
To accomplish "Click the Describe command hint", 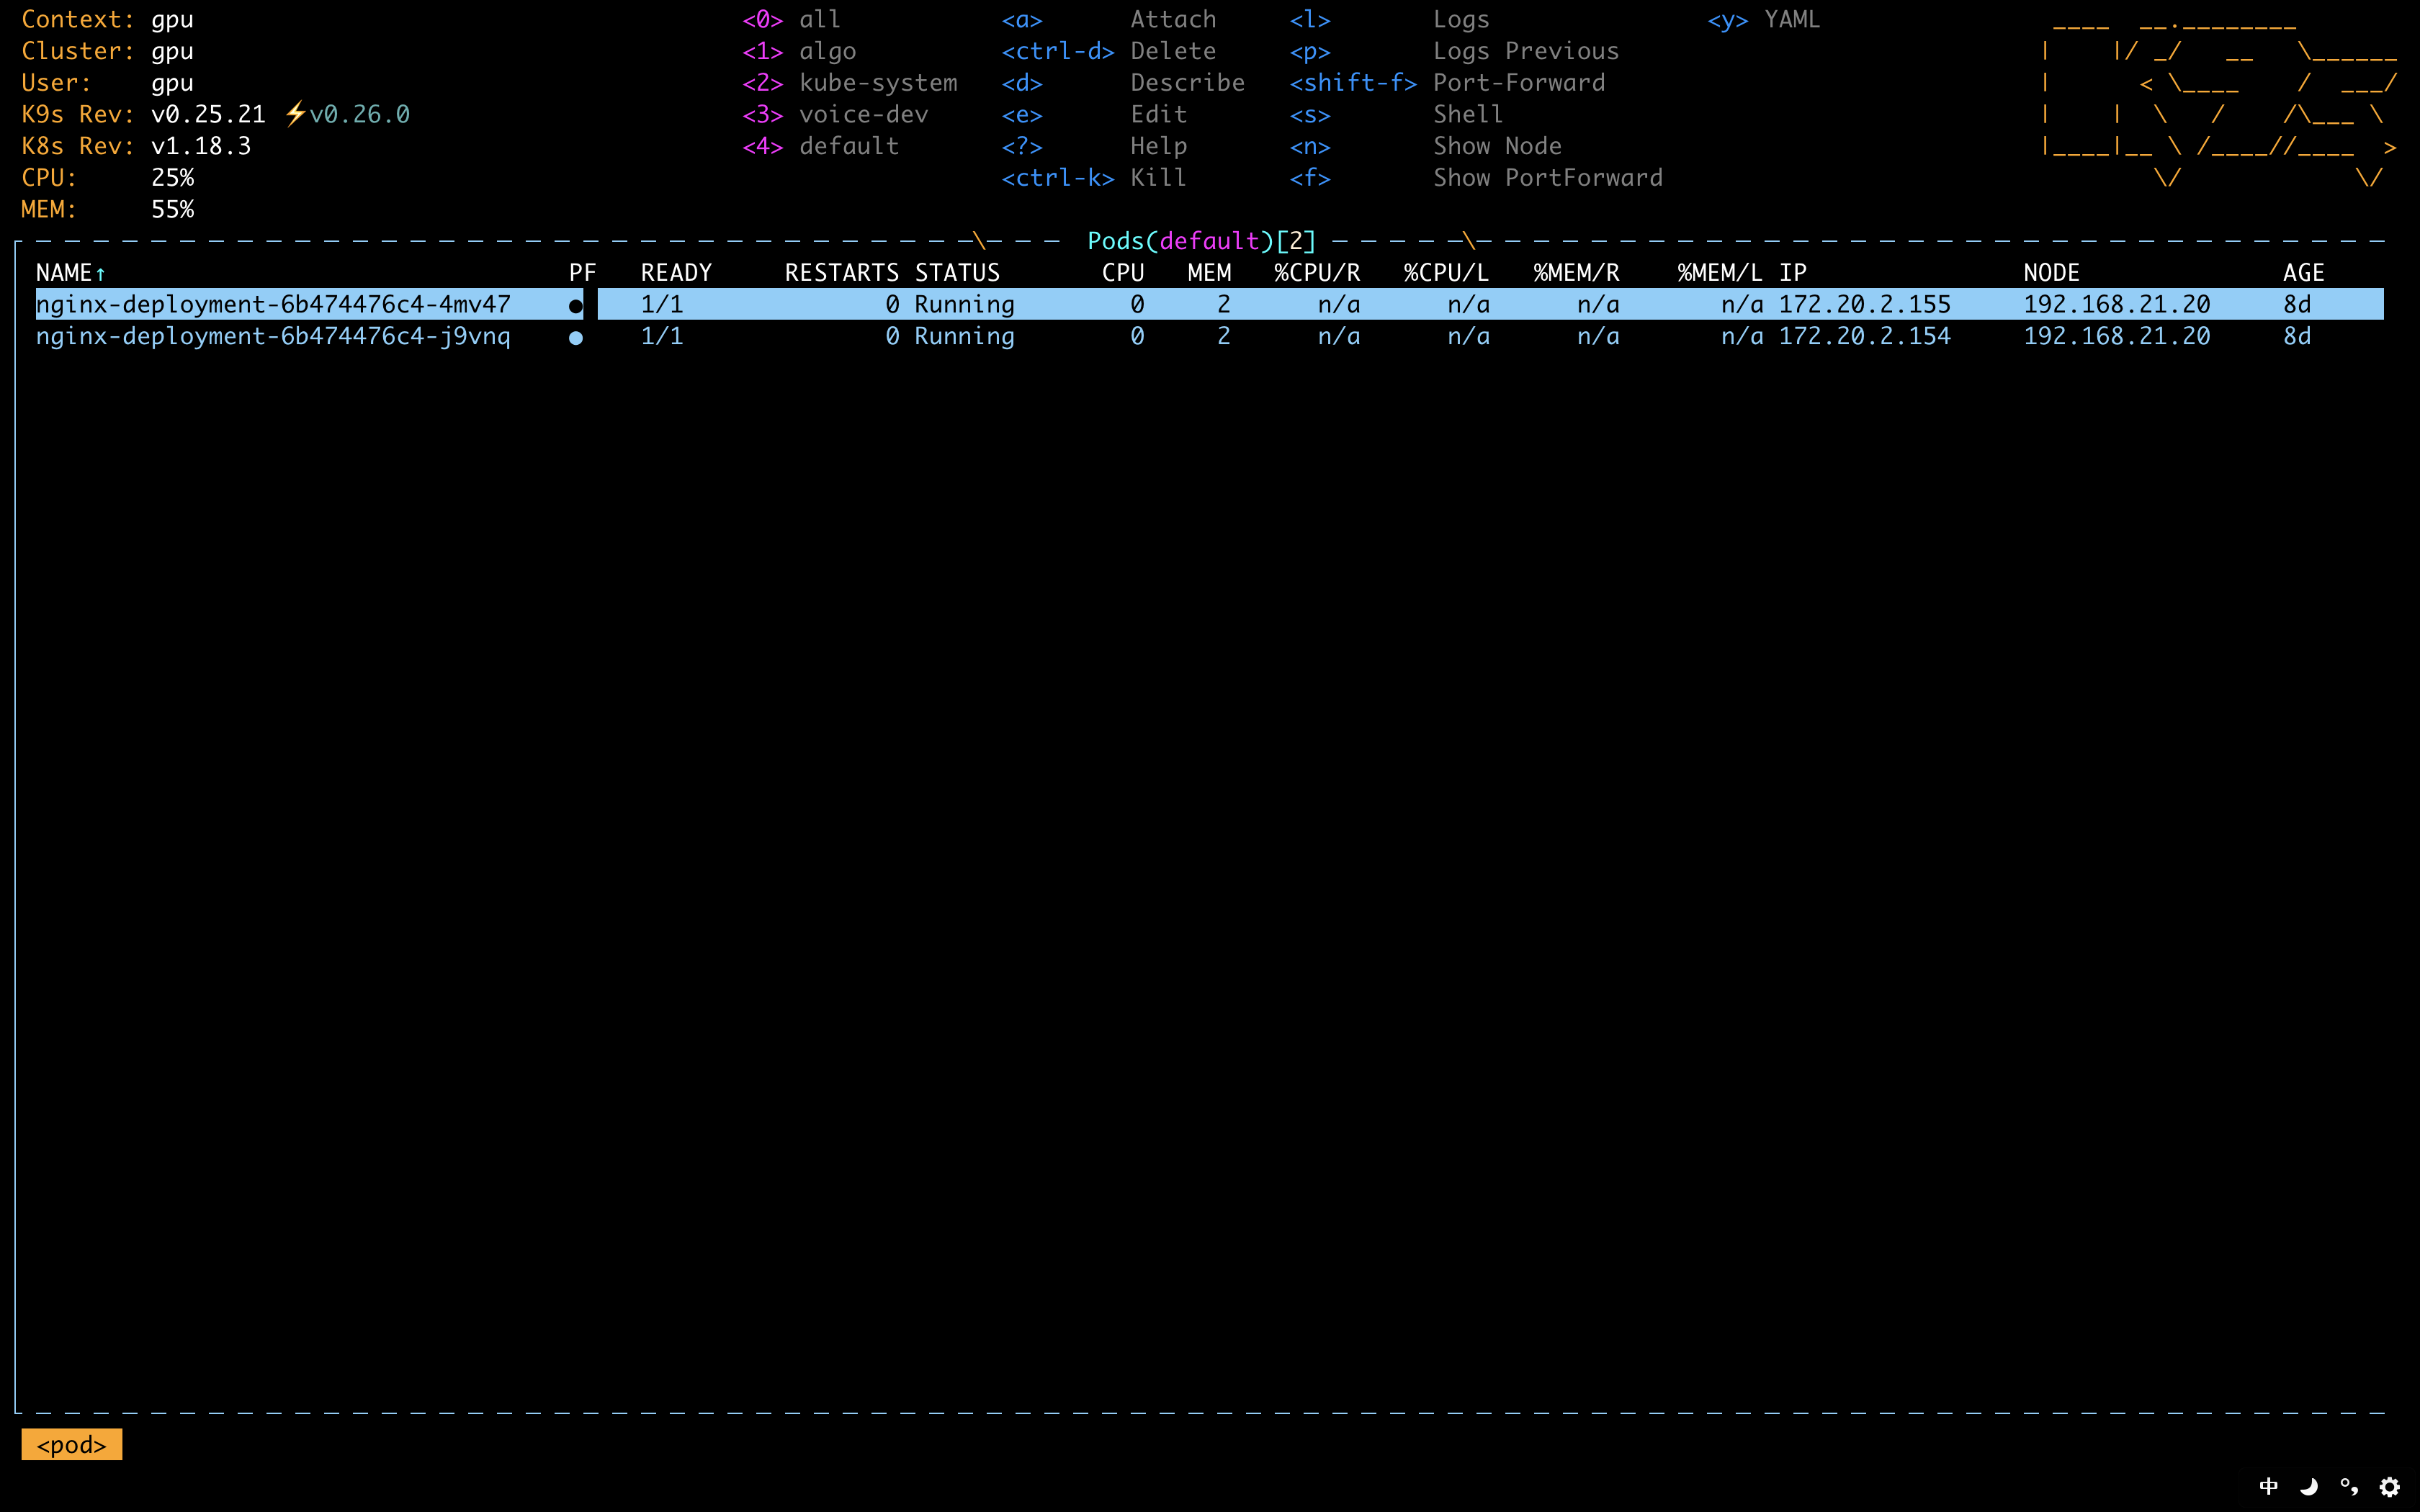I will point(1187,83).
